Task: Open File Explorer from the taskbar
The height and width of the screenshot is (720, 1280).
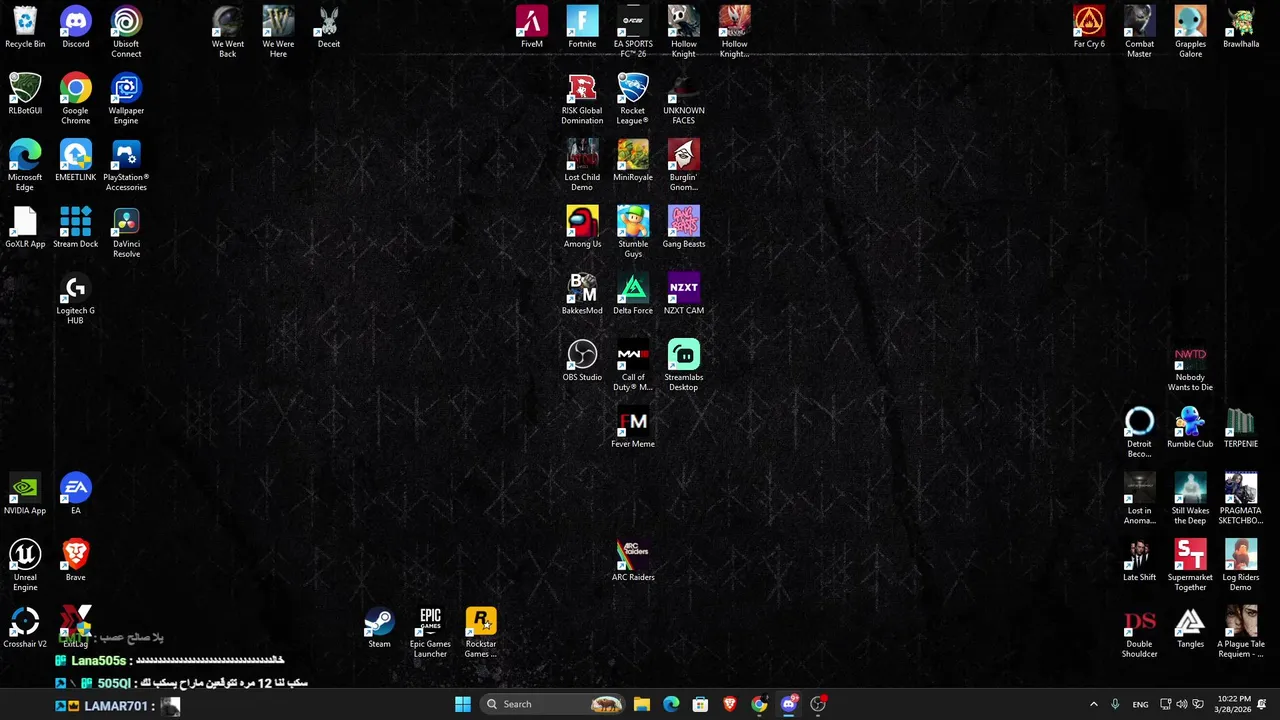Action: (x=642, y=704)
